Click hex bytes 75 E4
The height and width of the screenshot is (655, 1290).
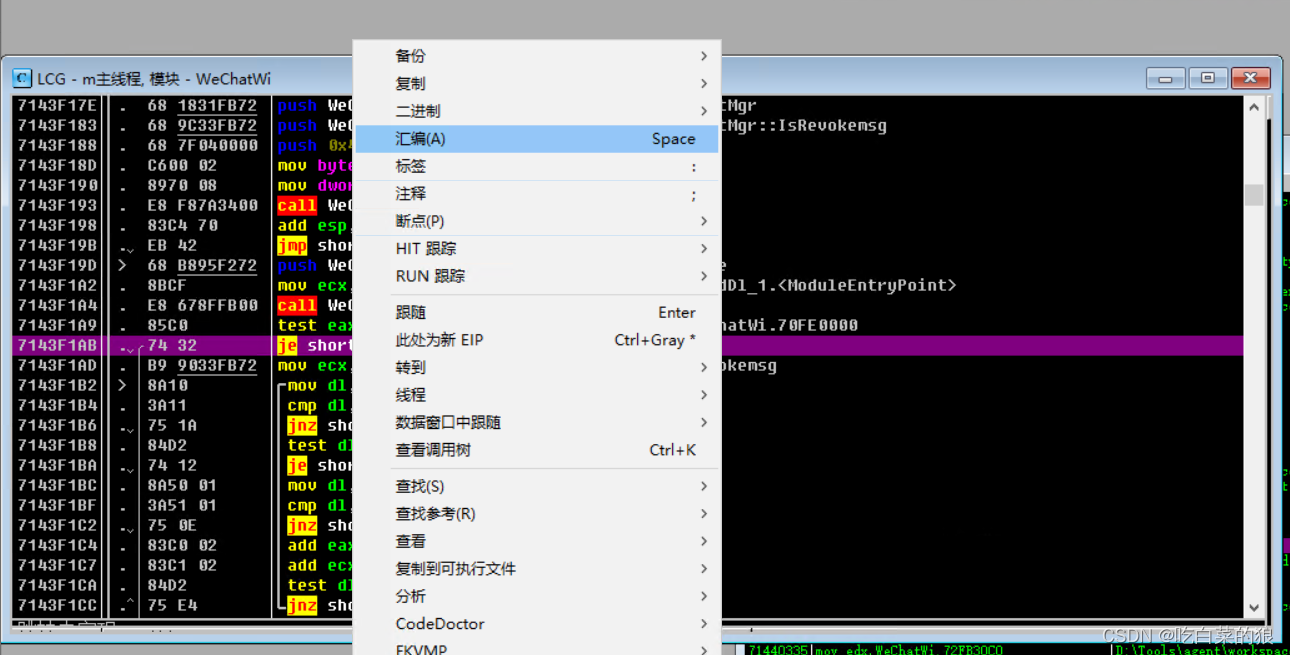(x=172, y=606)
